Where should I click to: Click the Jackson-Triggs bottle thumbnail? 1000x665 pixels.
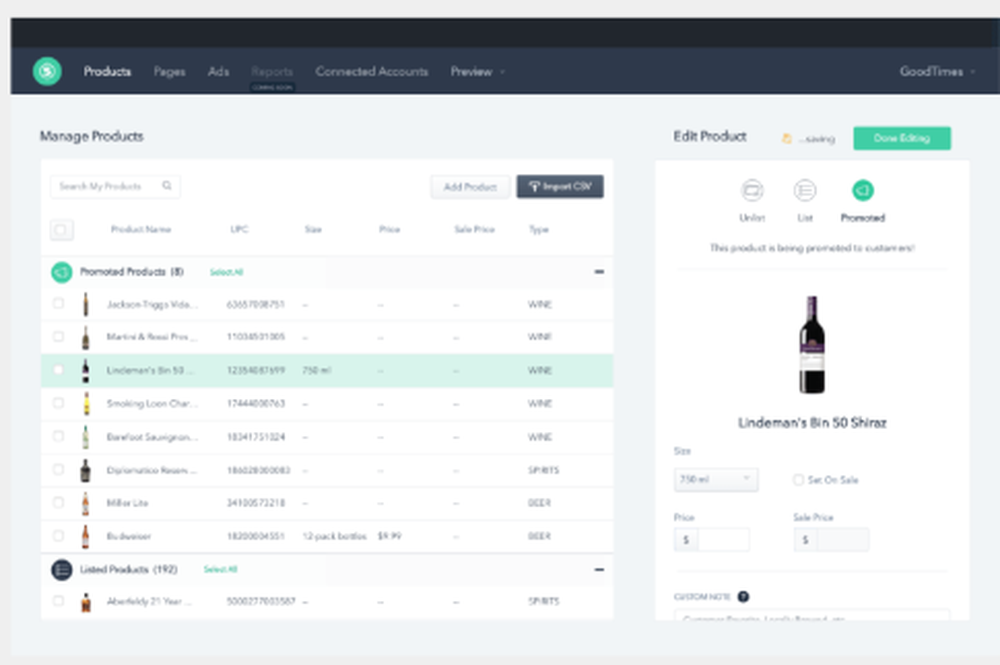coord(85,304)
